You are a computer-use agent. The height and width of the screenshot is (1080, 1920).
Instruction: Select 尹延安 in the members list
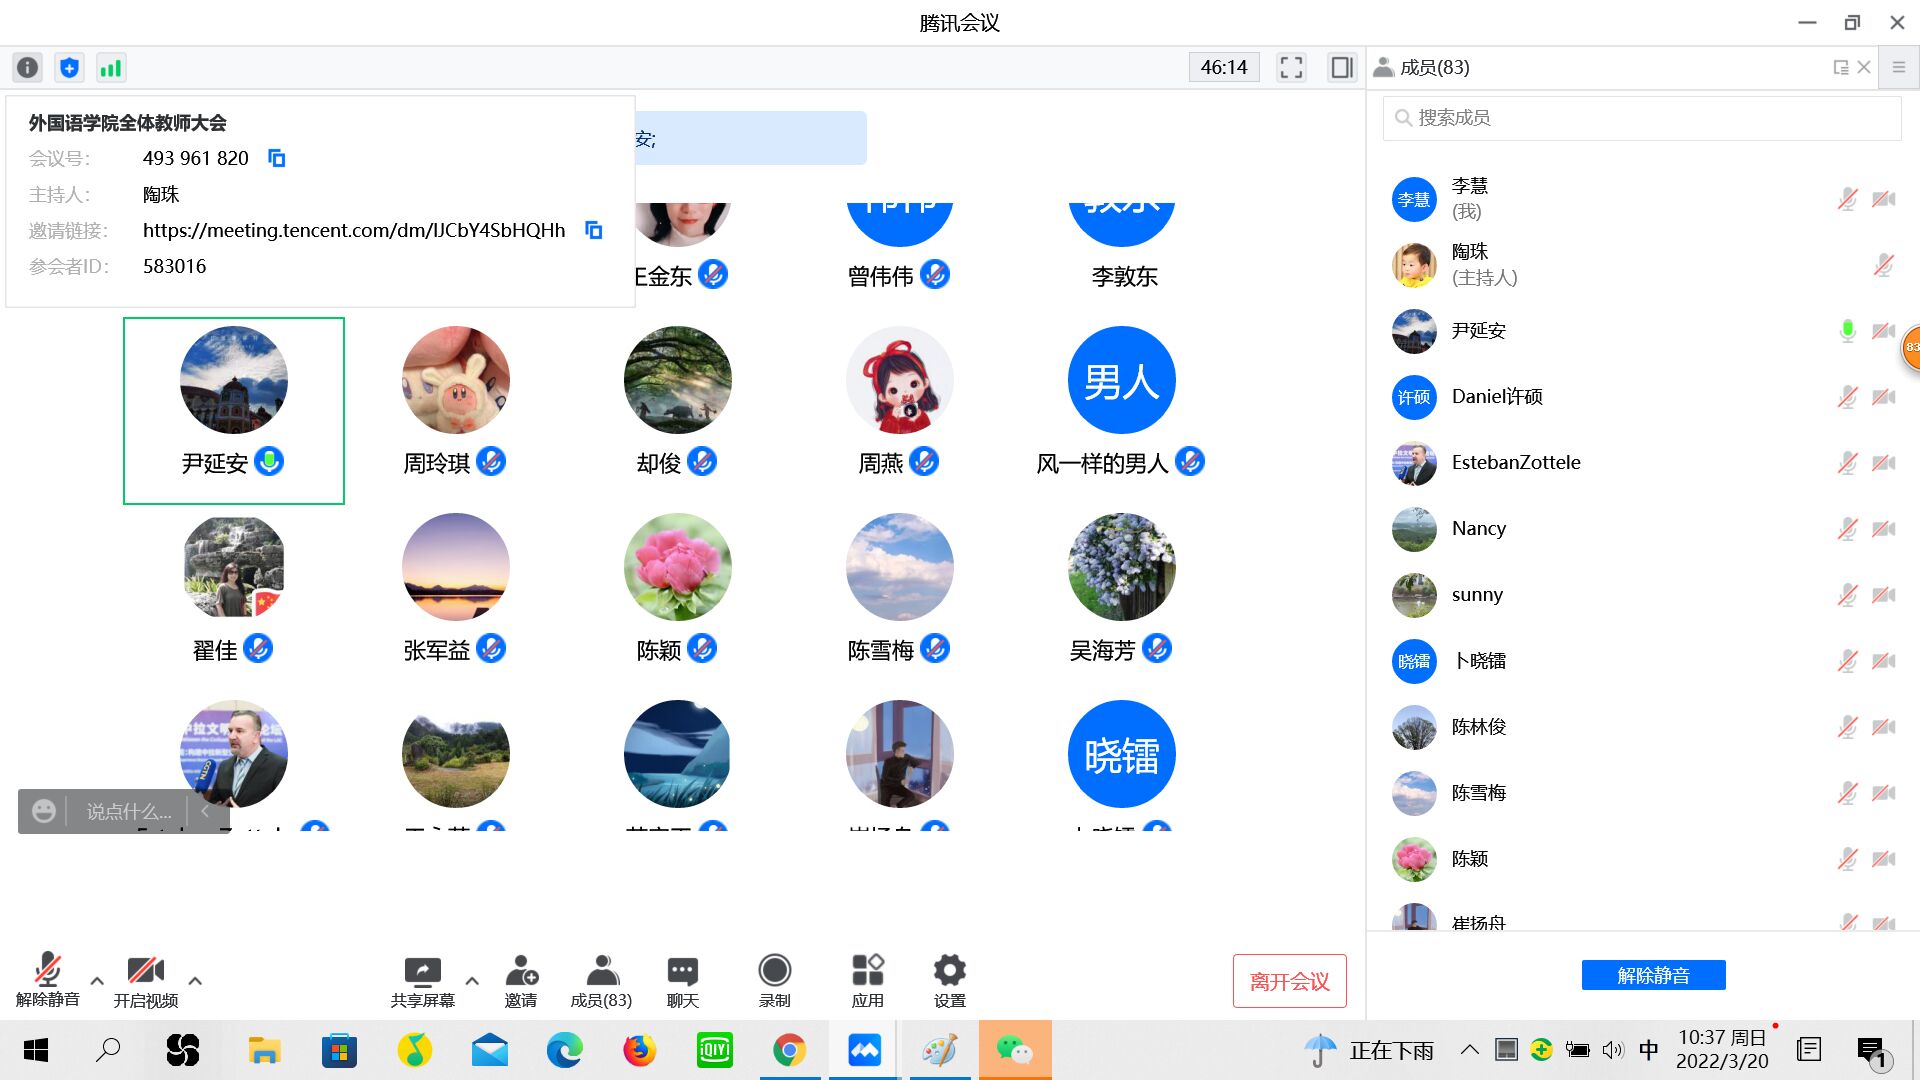coord(1642,331)
